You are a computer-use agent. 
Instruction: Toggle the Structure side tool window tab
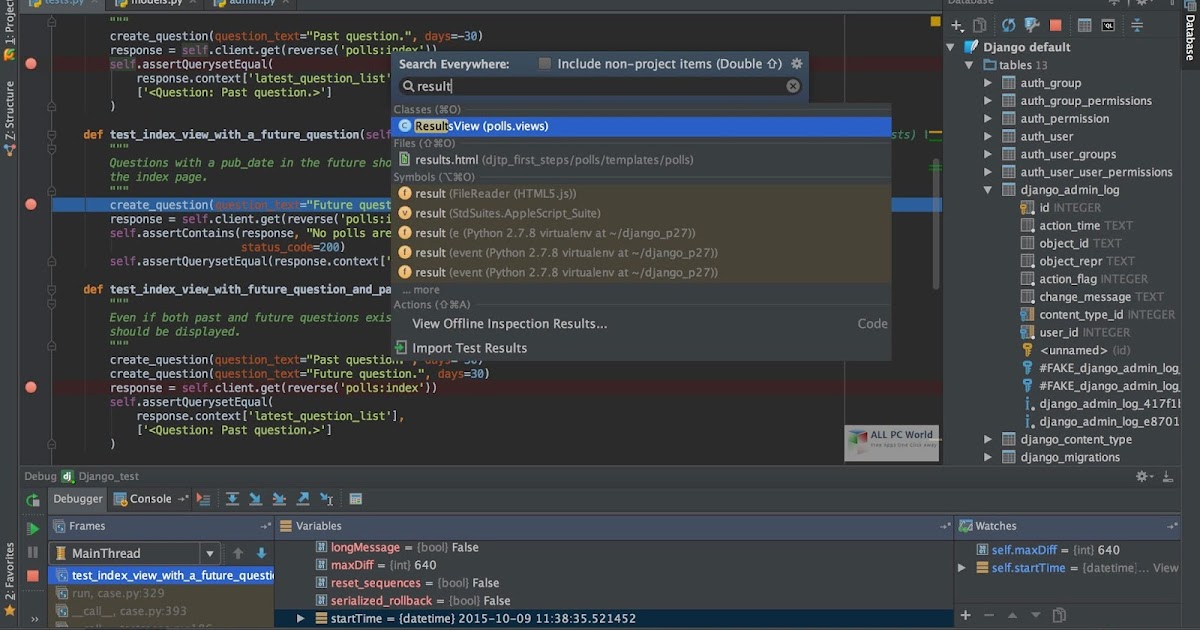click(9, 118)
